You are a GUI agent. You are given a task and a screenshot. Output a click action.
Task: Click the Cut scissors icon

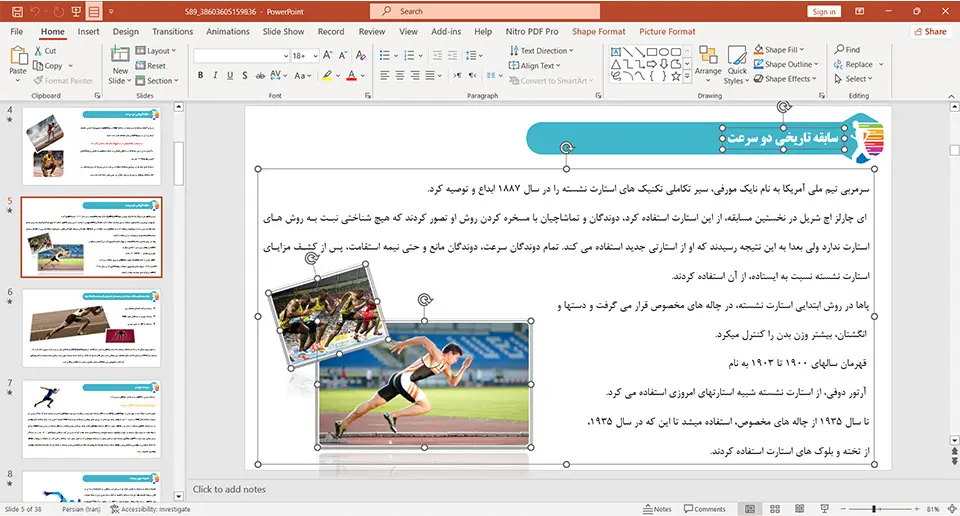(x=39, y=51)
